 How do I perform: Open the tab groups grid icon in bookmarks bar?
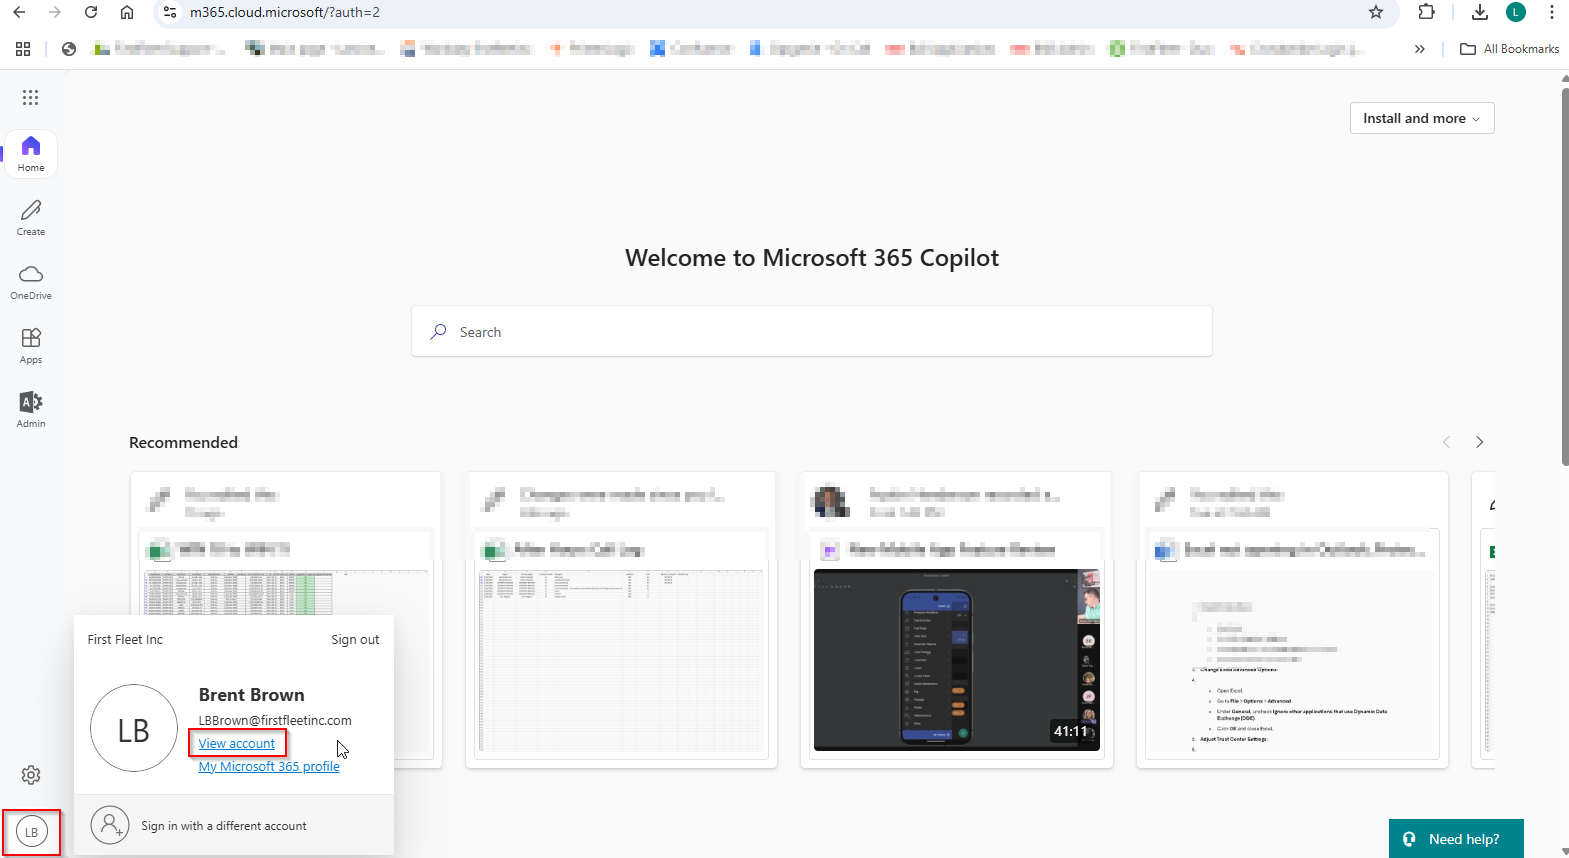point(23,48)
